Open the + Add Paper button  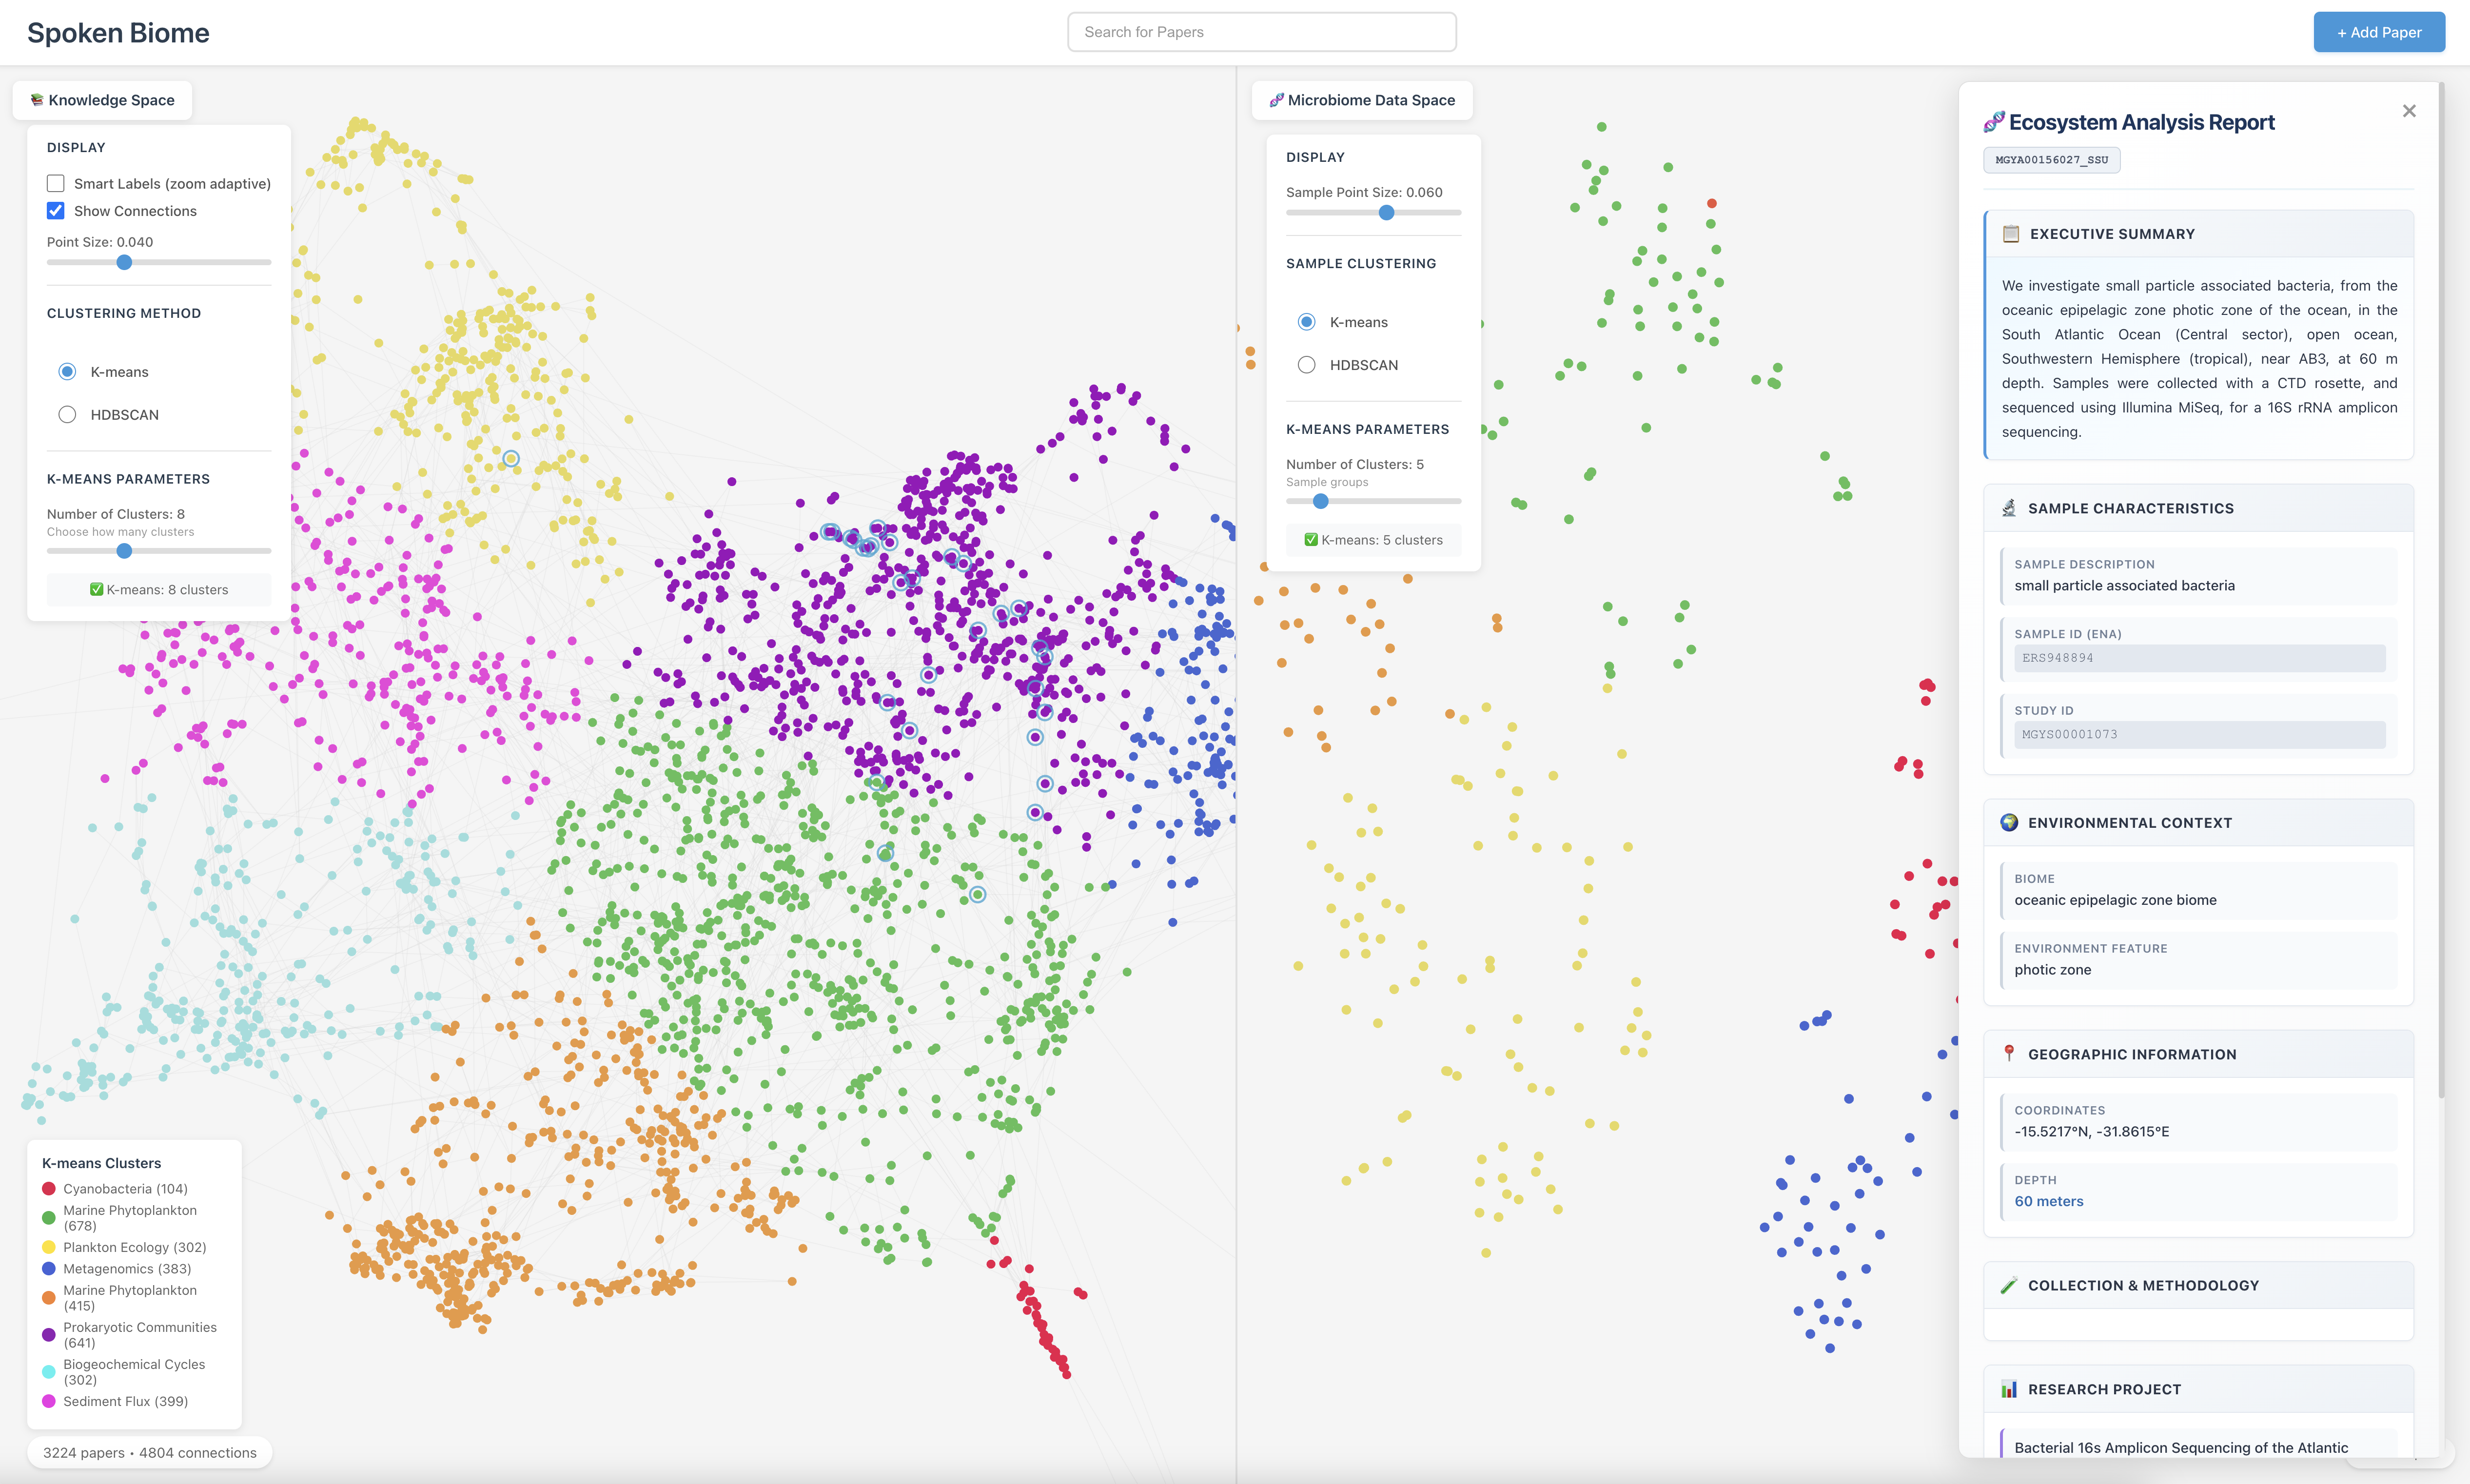2379,31
